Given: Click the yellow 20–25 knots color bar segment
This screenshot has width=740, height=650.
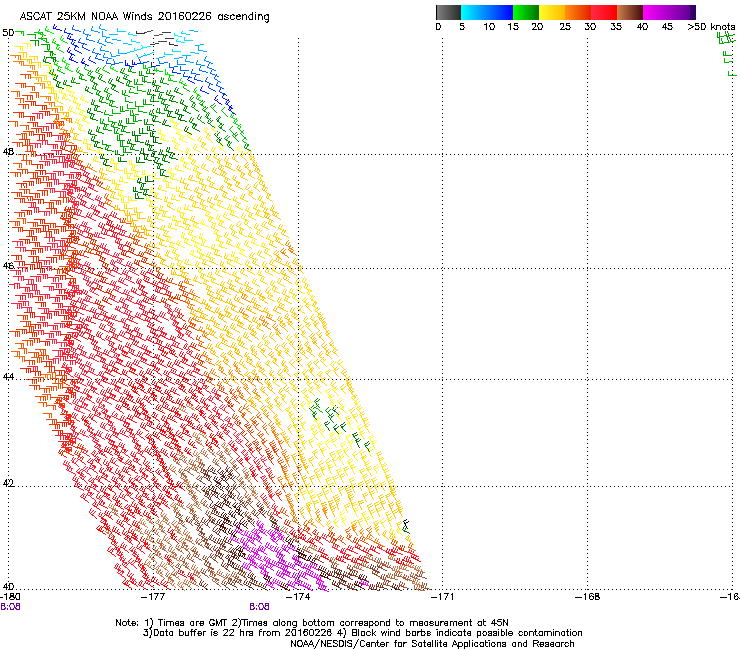Looking at the screenshot, I should 552,12.
